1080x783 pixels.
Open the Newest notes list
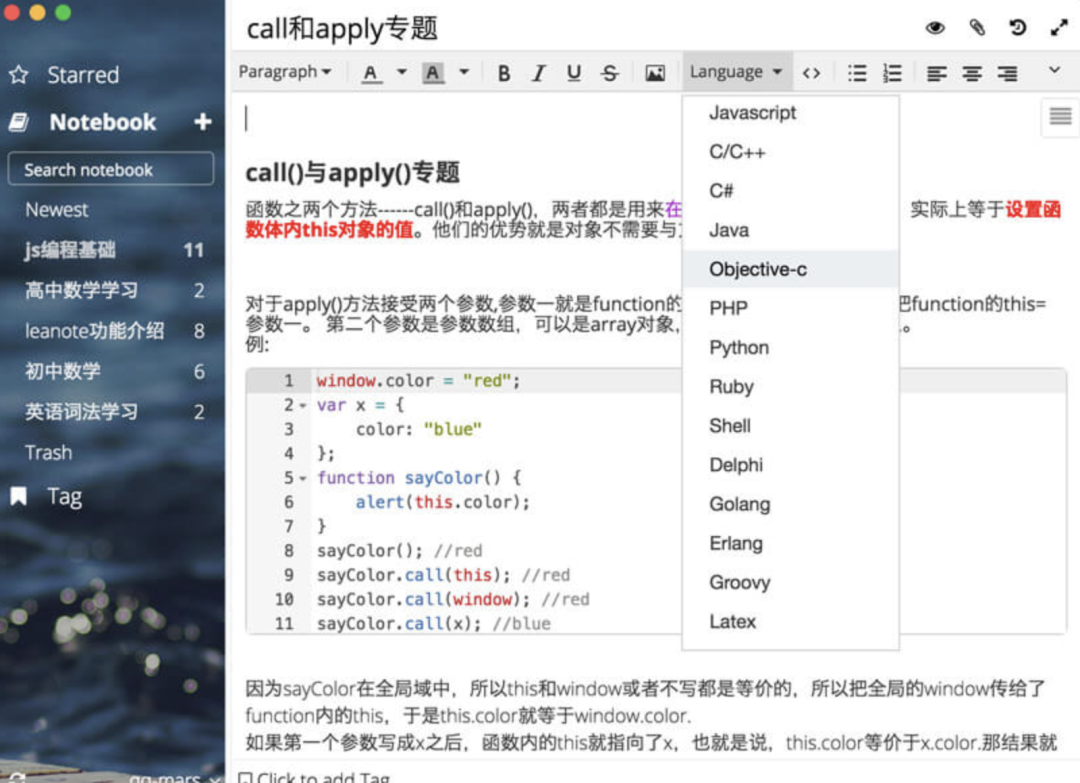click(x=56, y=209)
